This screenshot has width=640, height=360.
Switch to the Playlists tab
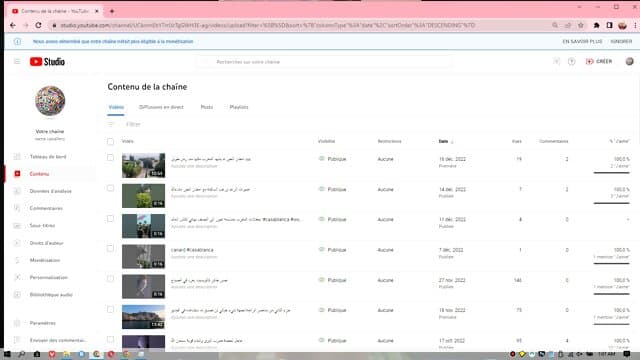point(239,107)
